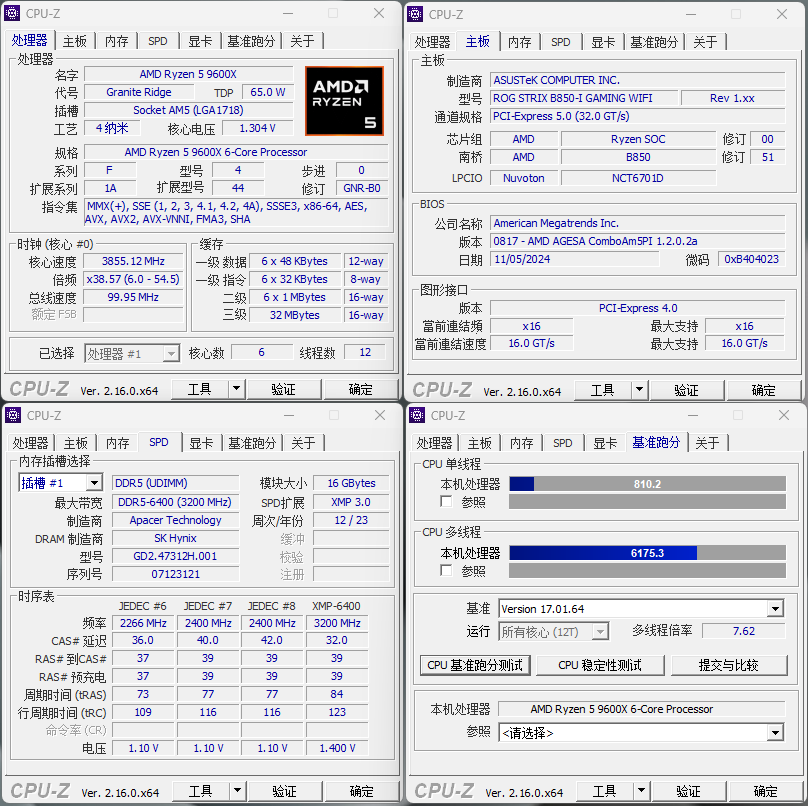Click motherboard model ROG STRIX B850-I GAMING WIFI
Image resolution: width=808 pixels, height=806 pixels.
point(583,98)
